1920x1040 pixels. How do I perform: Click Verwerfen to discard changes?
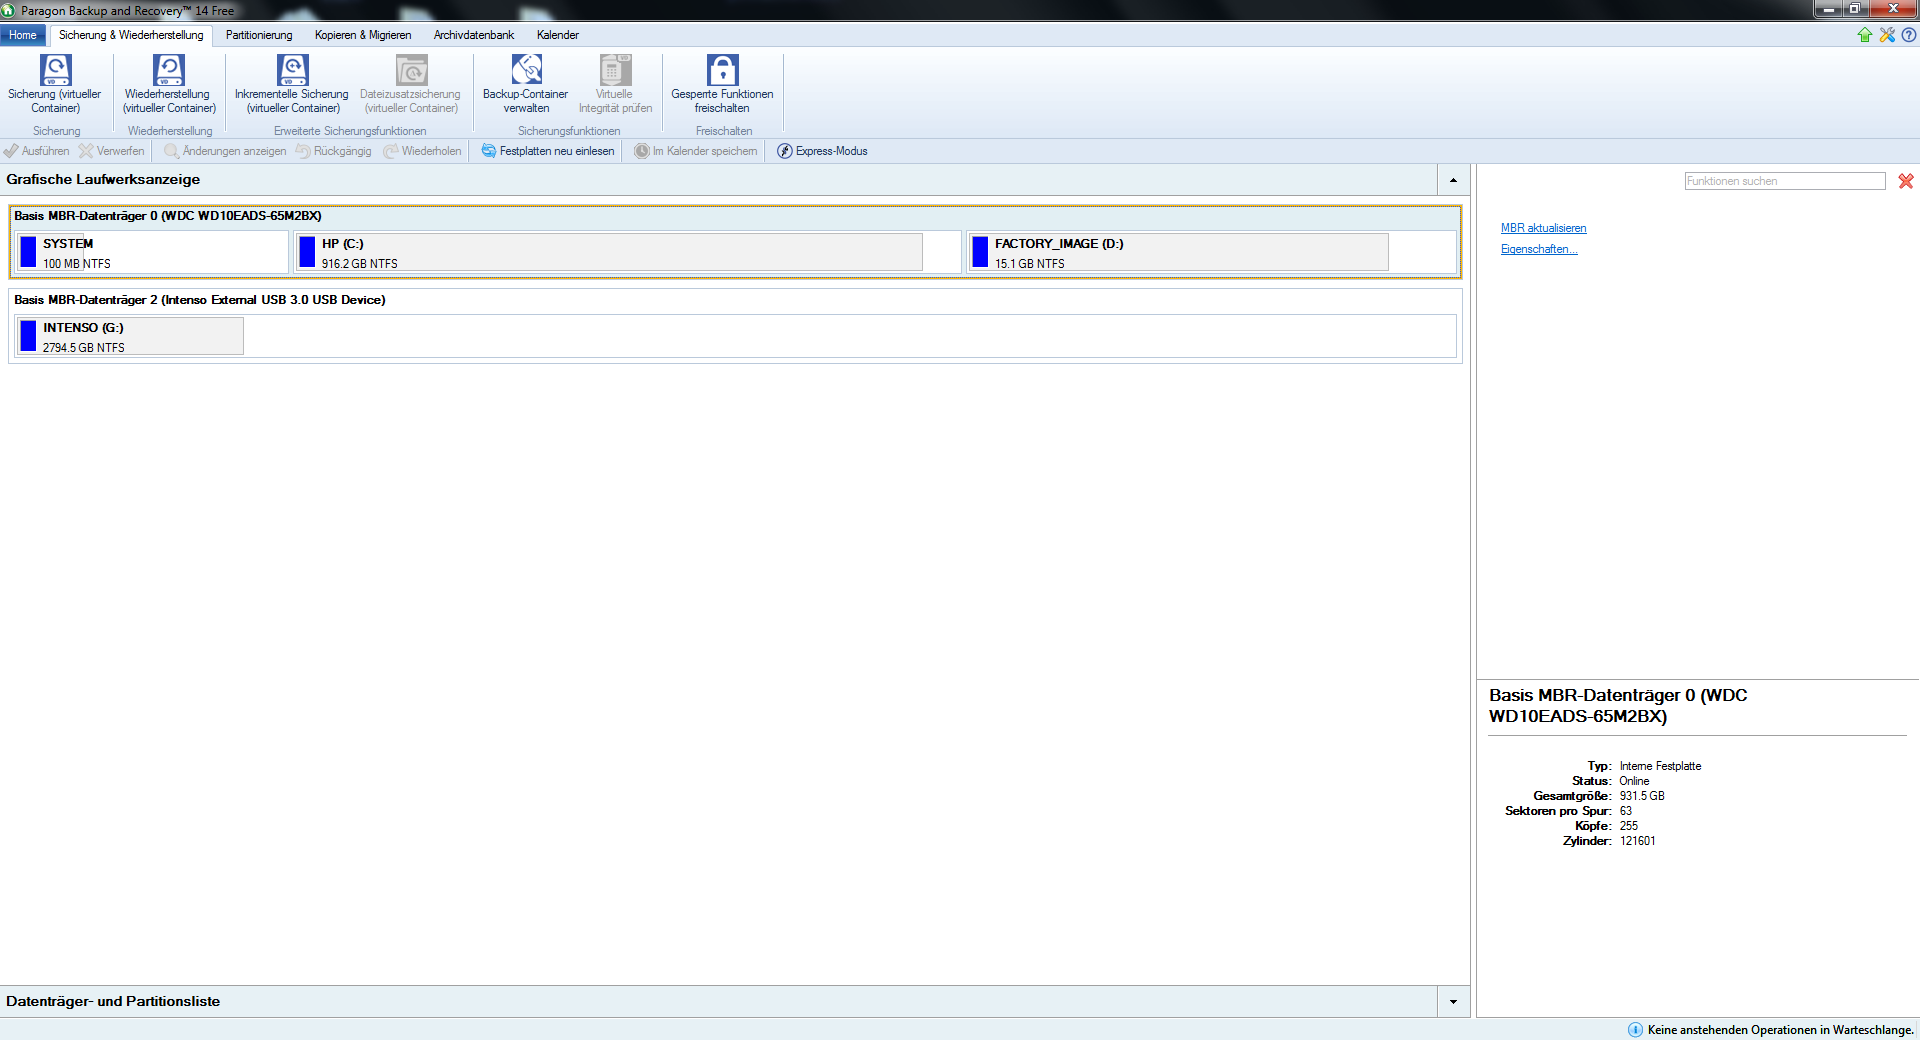[x=112, y=151]
